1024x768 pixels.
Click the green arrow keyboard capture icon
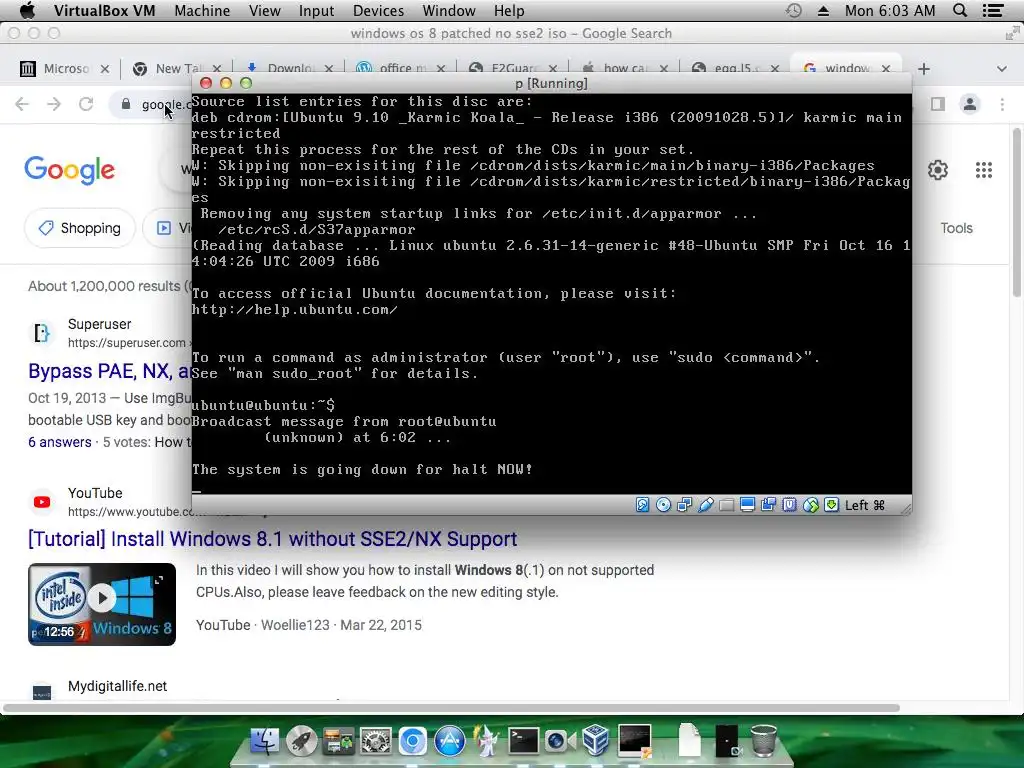[x=831, y=505]
